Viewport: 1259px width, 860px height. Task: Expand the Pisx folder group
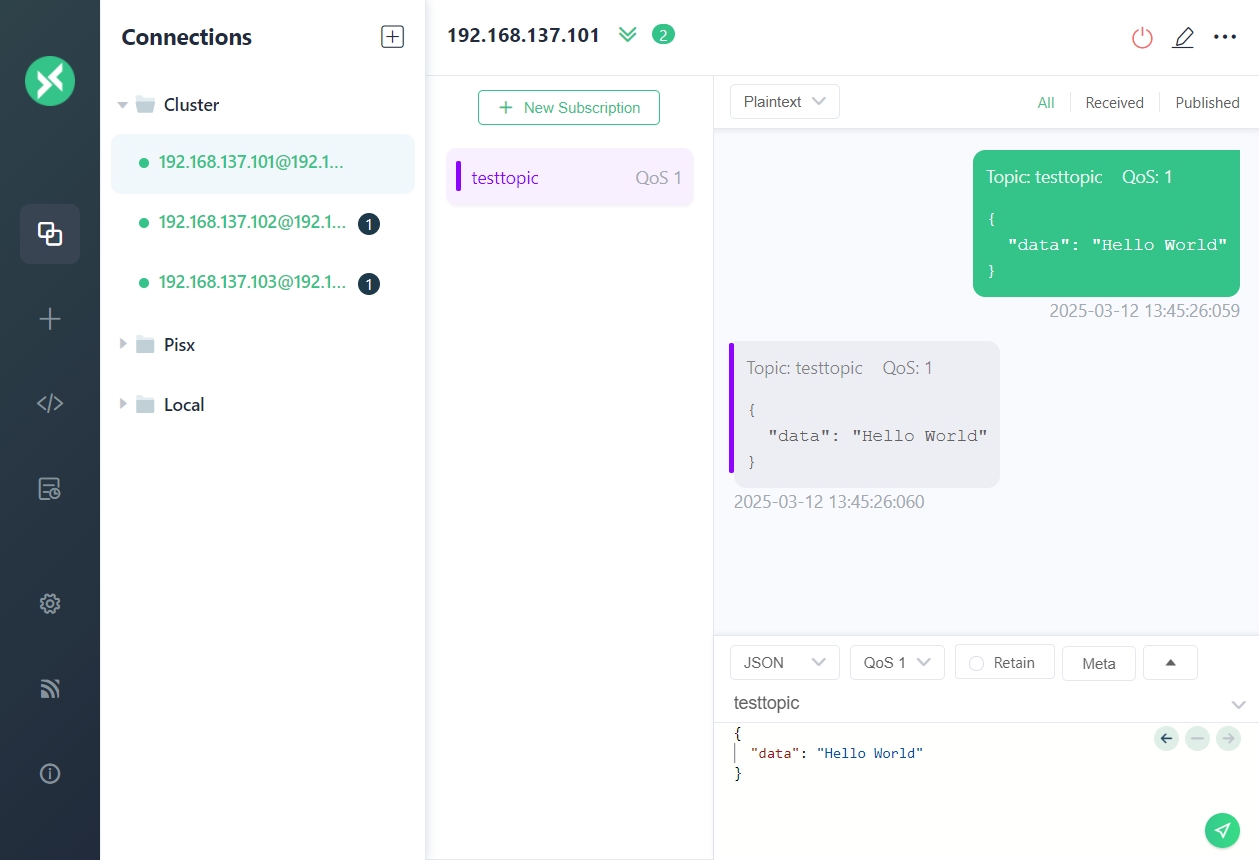point(123,344)
